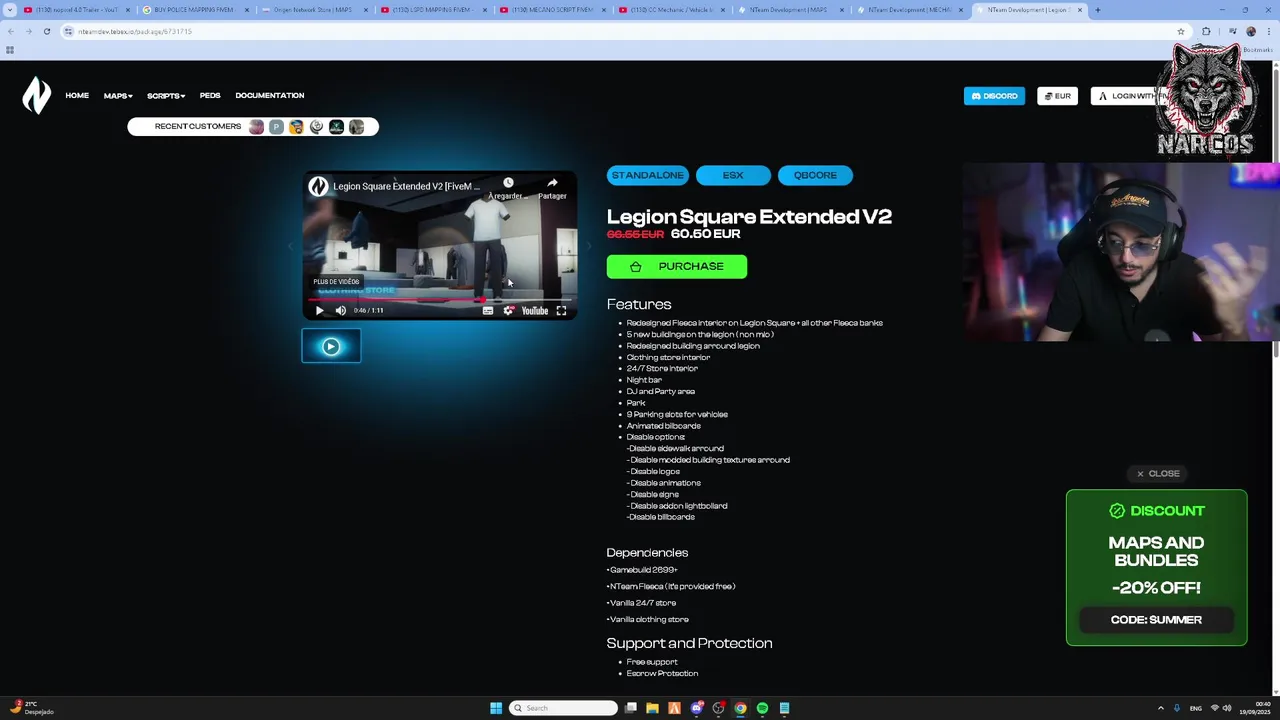Open video on YouTube logo
The height and width of the screenshot is (720, 1280).
(x=535, y=310)
